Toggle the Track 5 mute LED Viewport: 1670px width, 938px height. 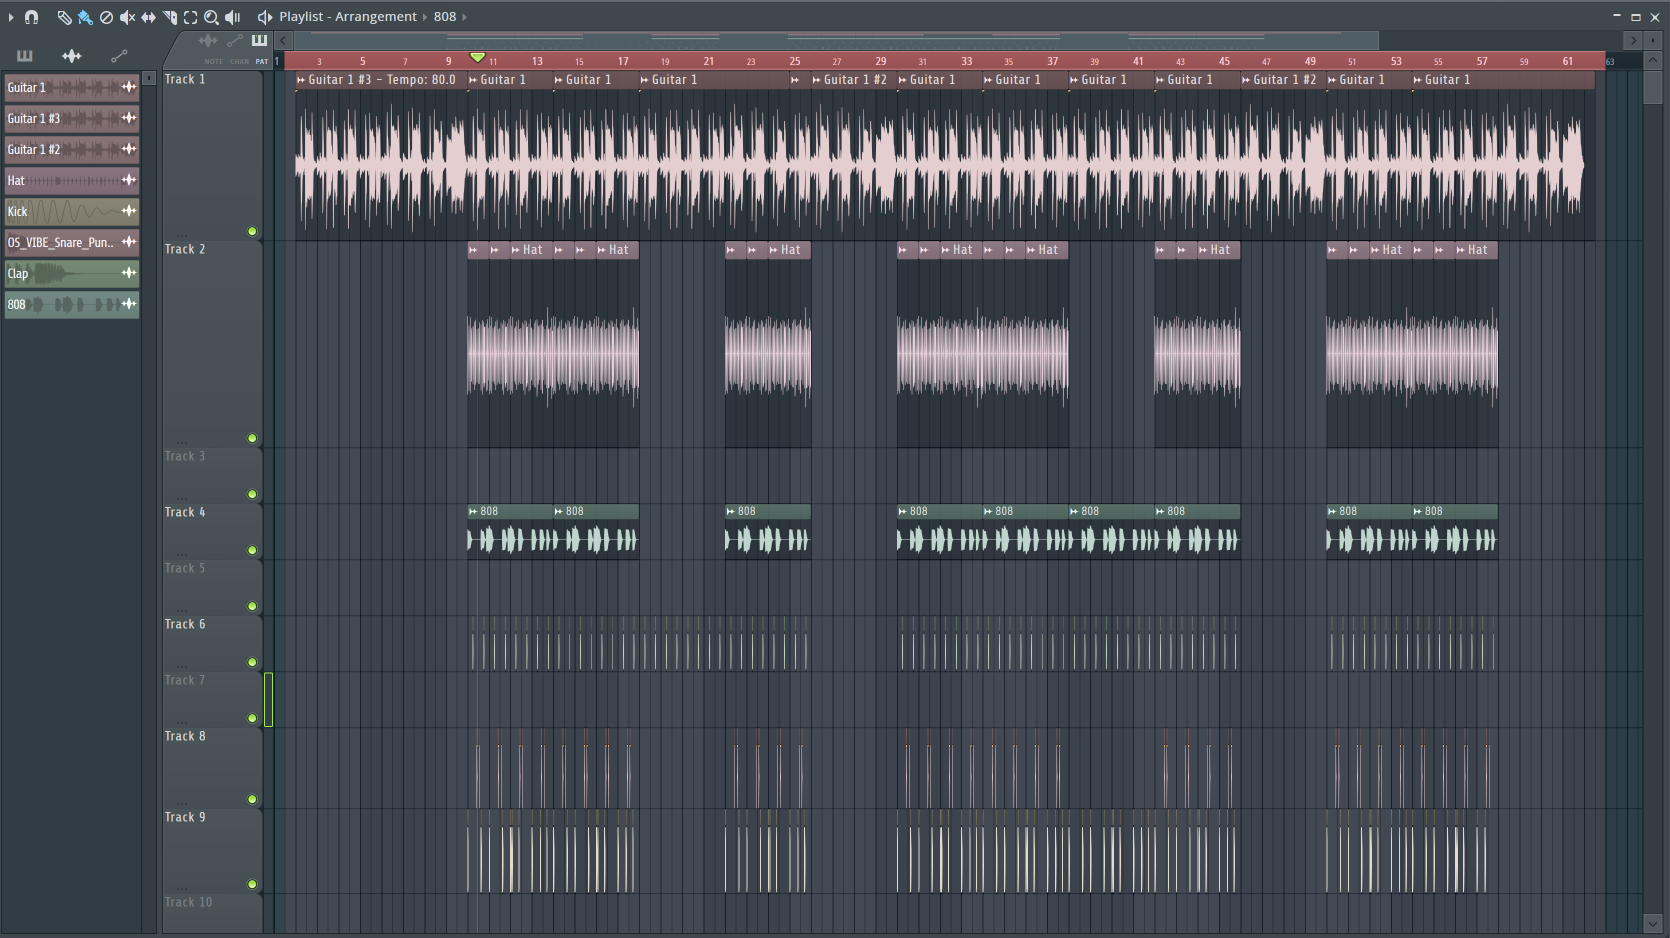pos(252,606)
